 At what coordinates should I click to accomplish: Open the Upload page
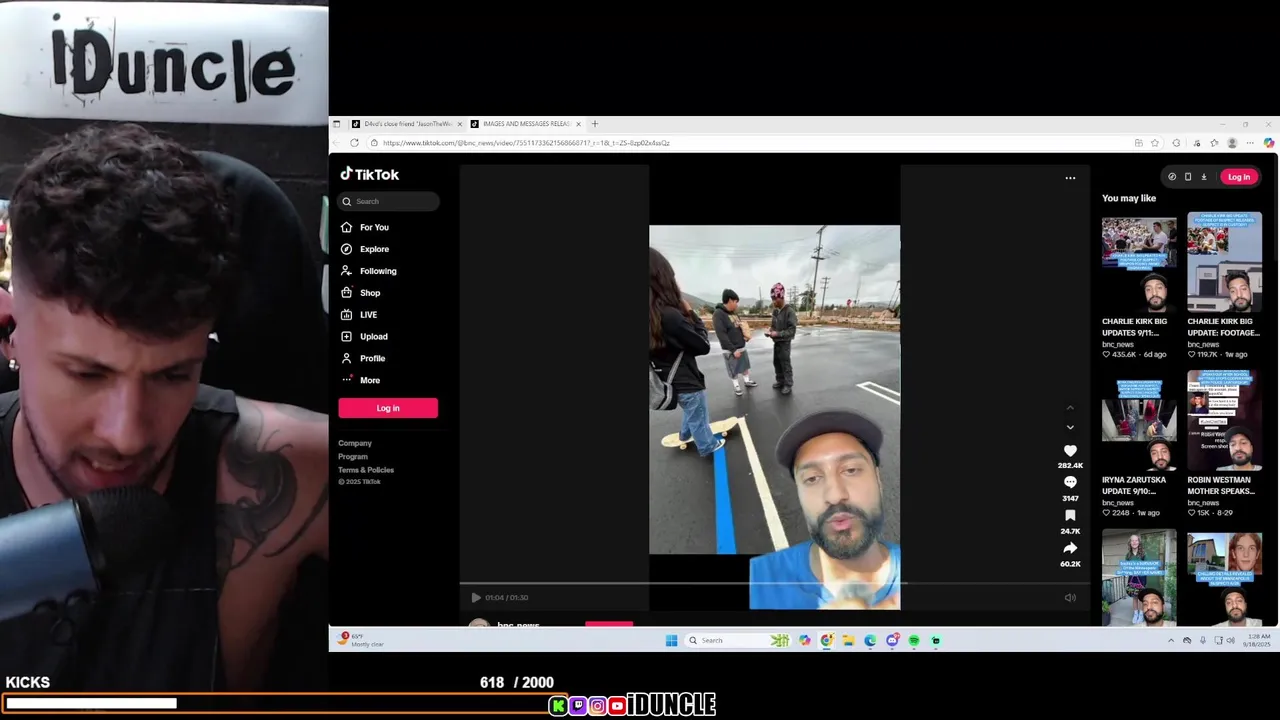pyautogui.click(x=364, y=337)
